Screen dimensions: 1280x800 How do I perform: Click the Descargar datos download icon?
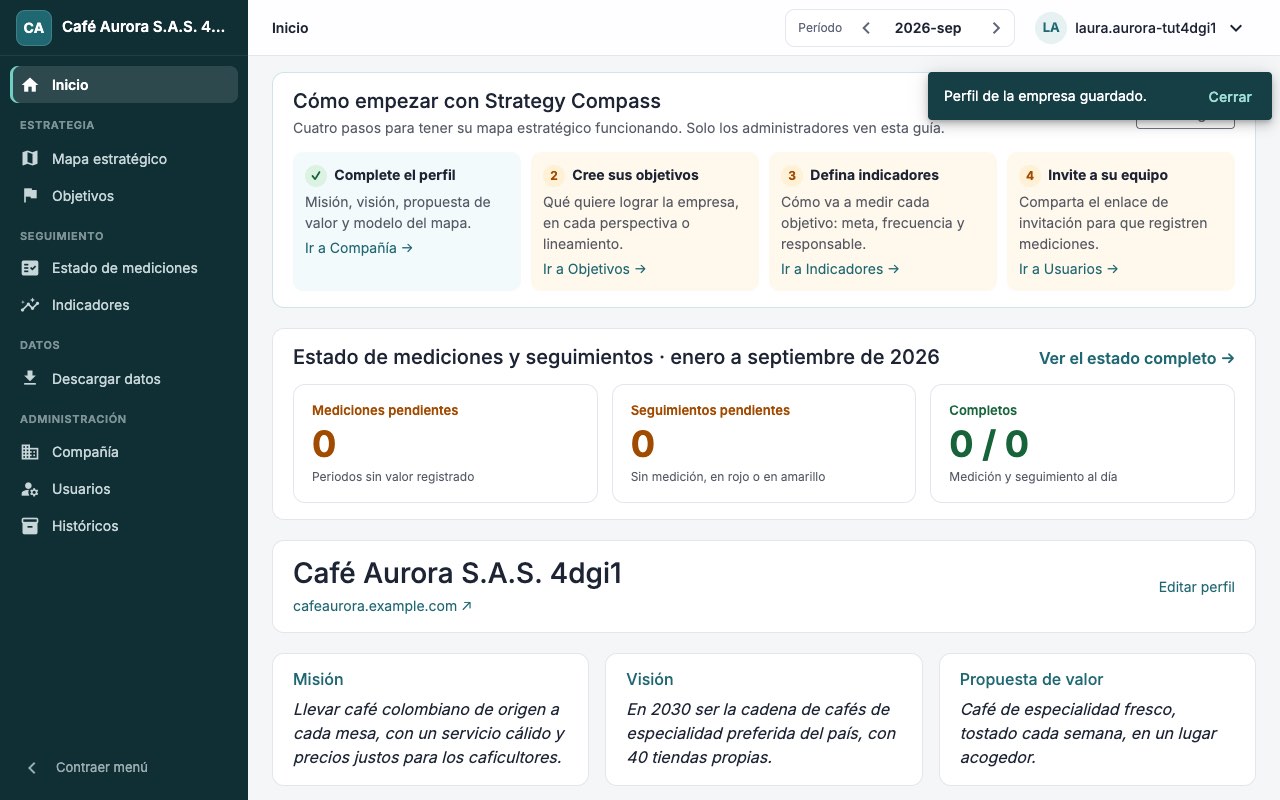30,379
